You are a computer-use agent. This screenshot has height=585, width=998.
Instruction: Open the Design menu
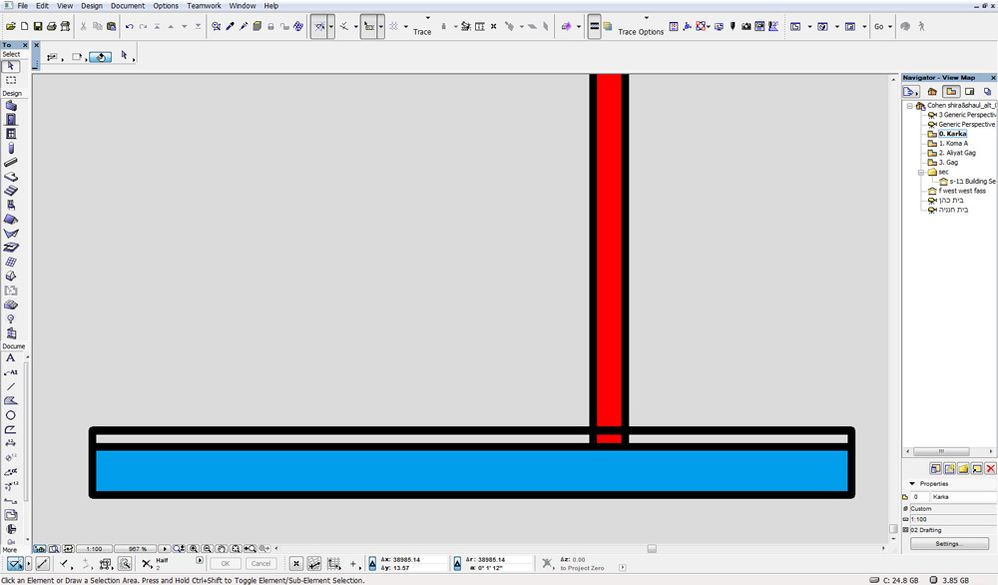pyautogui.click(x=92, y=6)
